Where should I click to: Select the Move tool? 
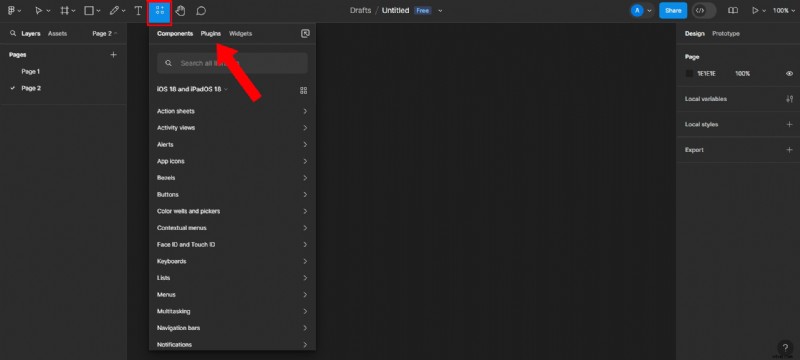[38, 11]
